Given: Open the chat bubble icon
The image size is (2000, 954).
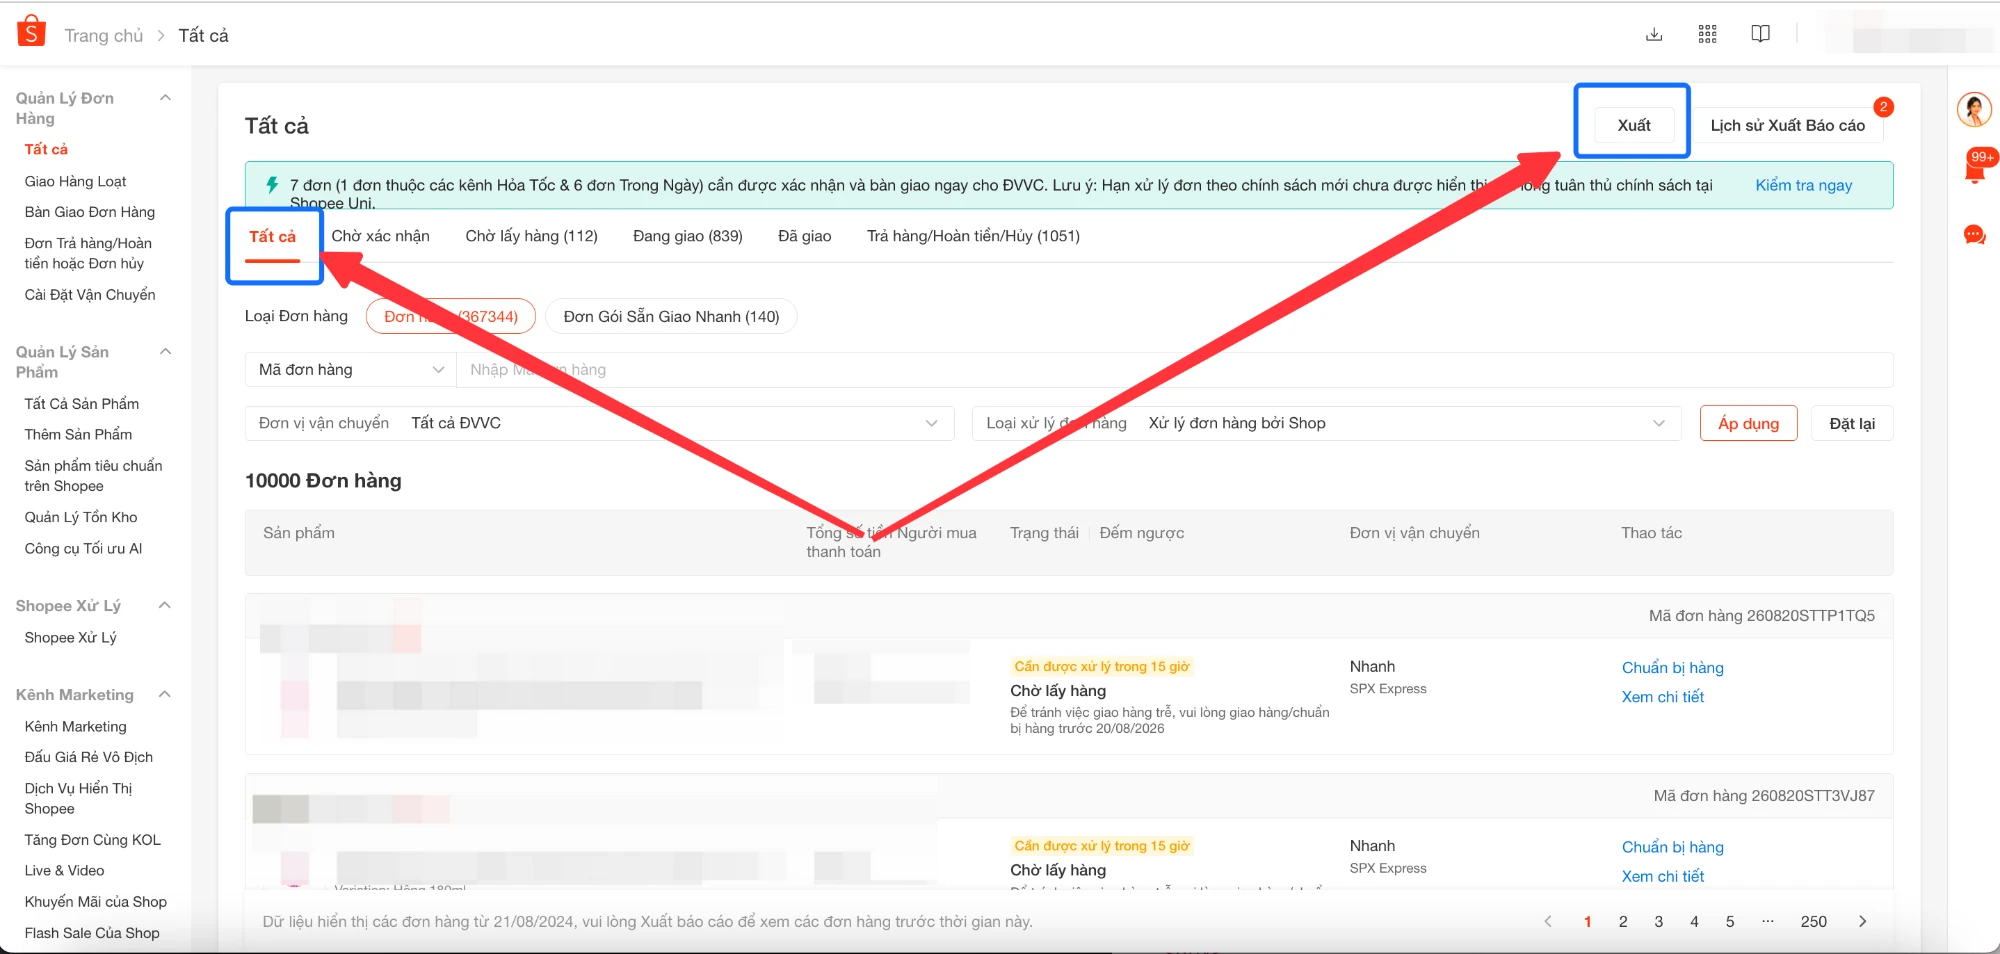Looking at the screenshot, I should click(1974, 235).
